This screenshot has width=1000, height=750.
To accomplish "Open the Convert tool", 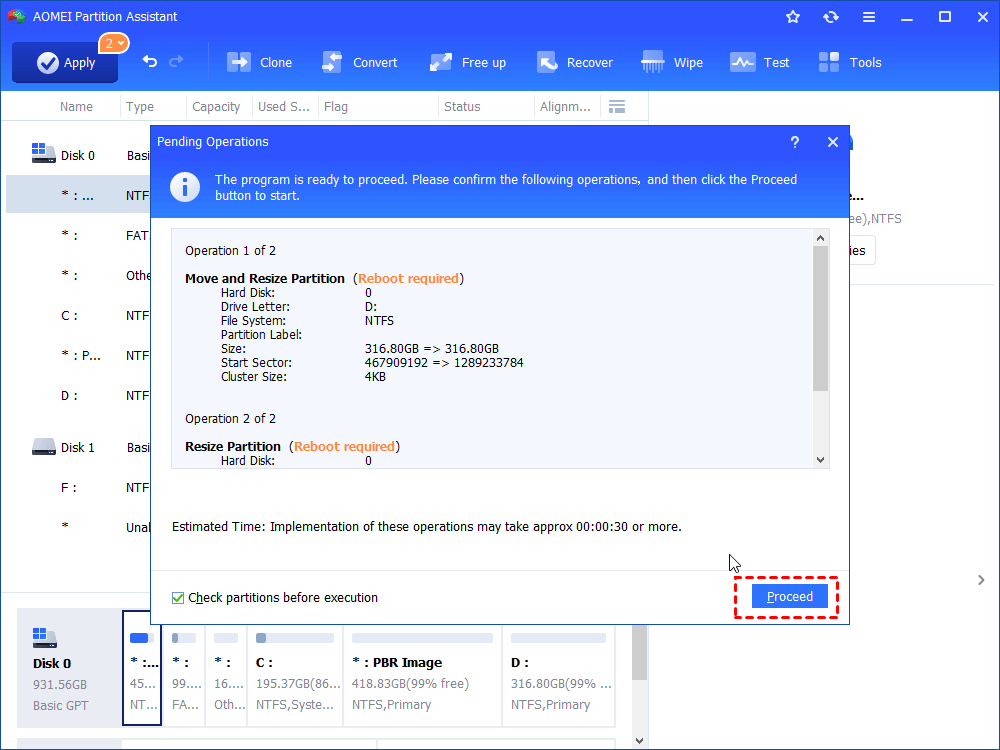I will click(x=360, y=62).
